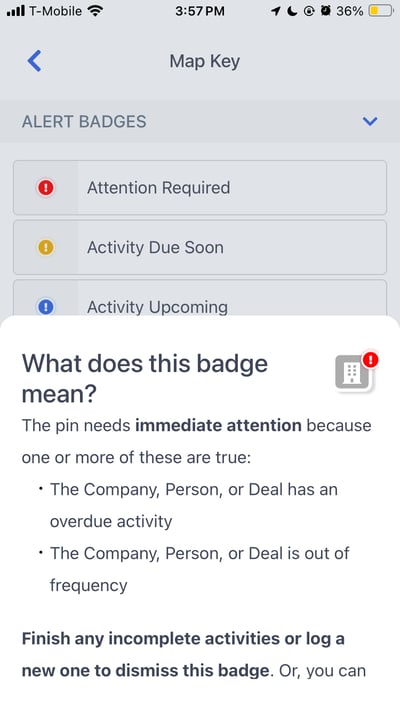Click the 'What does this badge mean?' heading
Image resolution: width=400 pixels, height=711 pixels.
(145, 379)
